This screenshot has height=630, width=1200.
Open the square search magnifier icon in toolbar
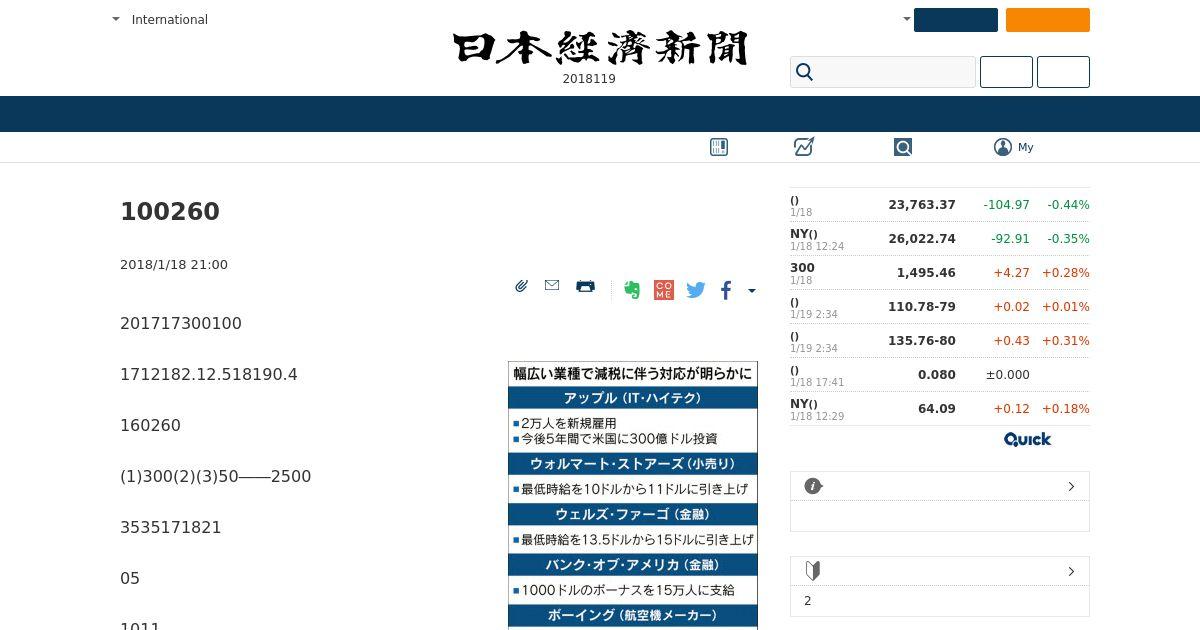[903, 147]
